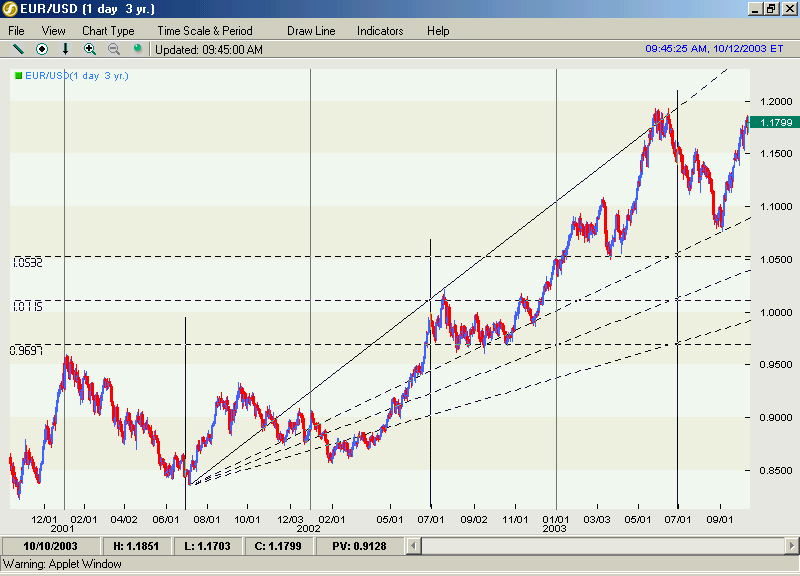This screenshot has height=576, width=800.
Task: Click the 1.2000 price axis label
Action: (776, 102)
